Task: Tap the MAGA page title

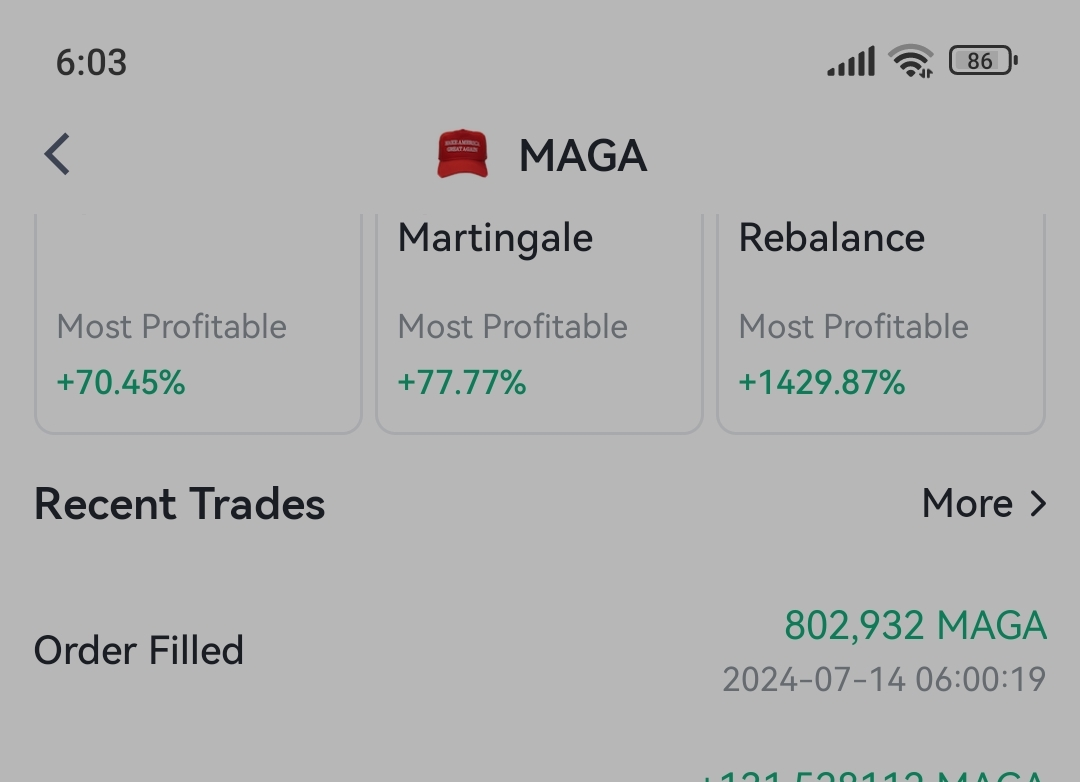Action: 583,156
